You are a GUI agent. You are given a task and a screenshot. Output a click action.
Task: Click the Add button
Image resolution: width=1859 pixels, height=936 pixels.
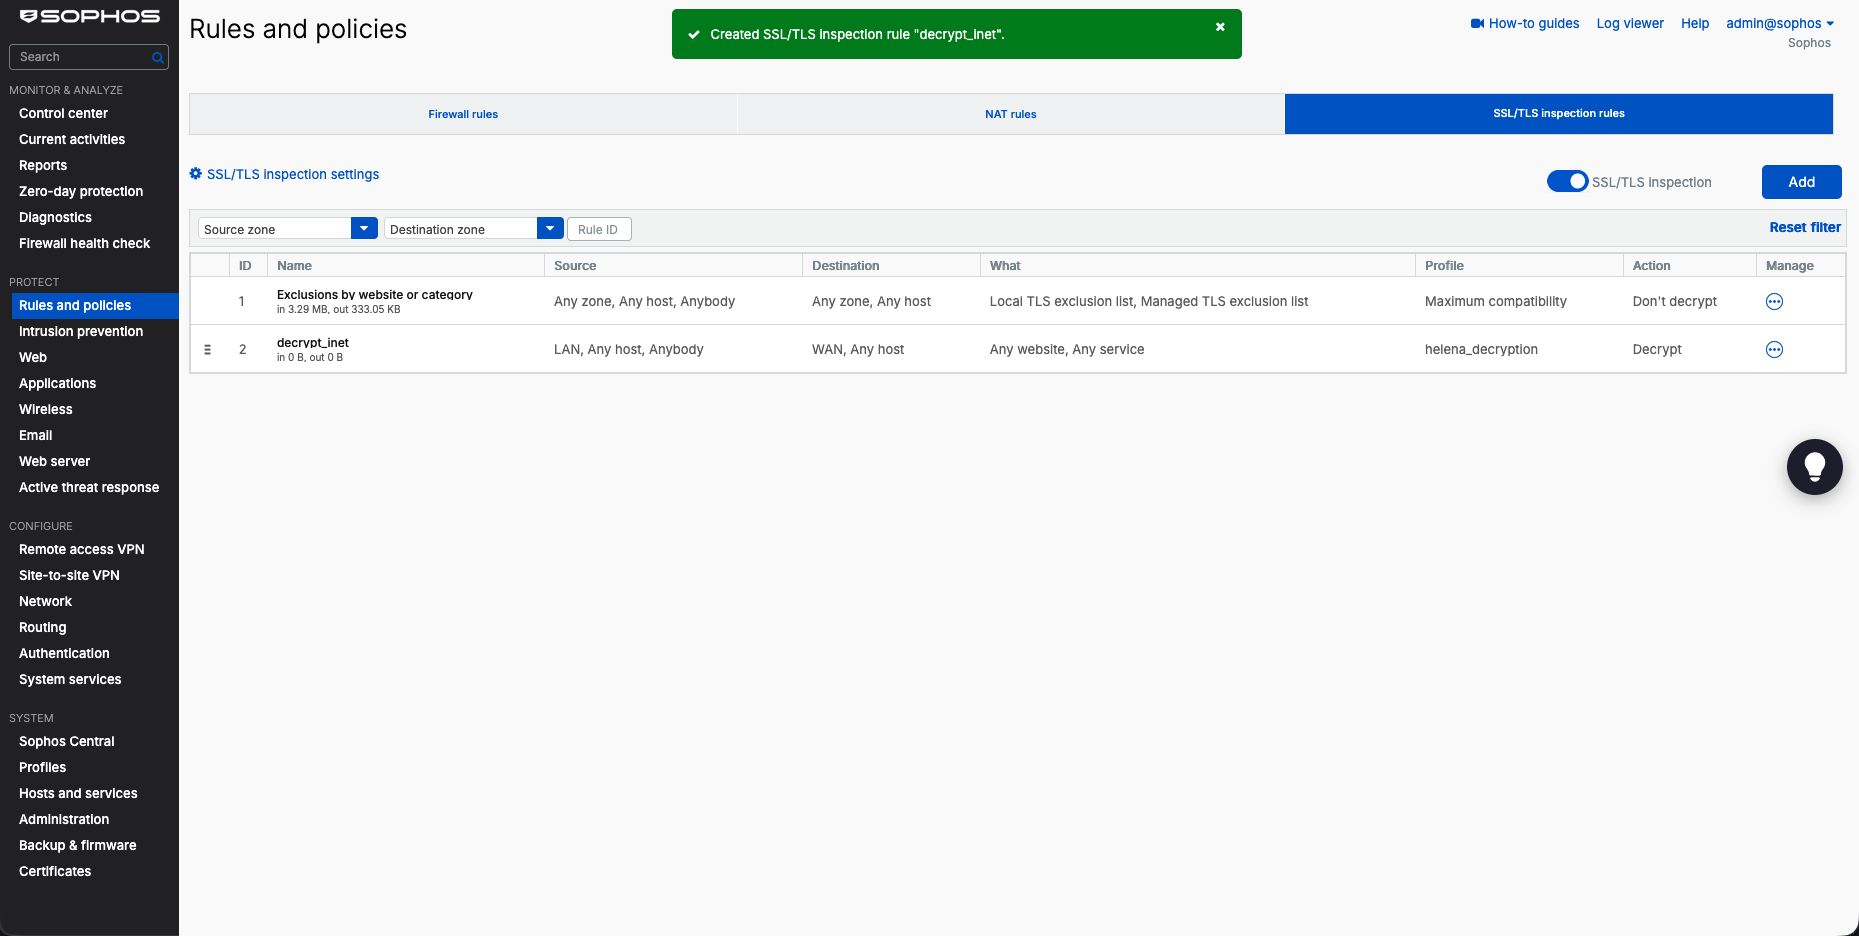1801,182
